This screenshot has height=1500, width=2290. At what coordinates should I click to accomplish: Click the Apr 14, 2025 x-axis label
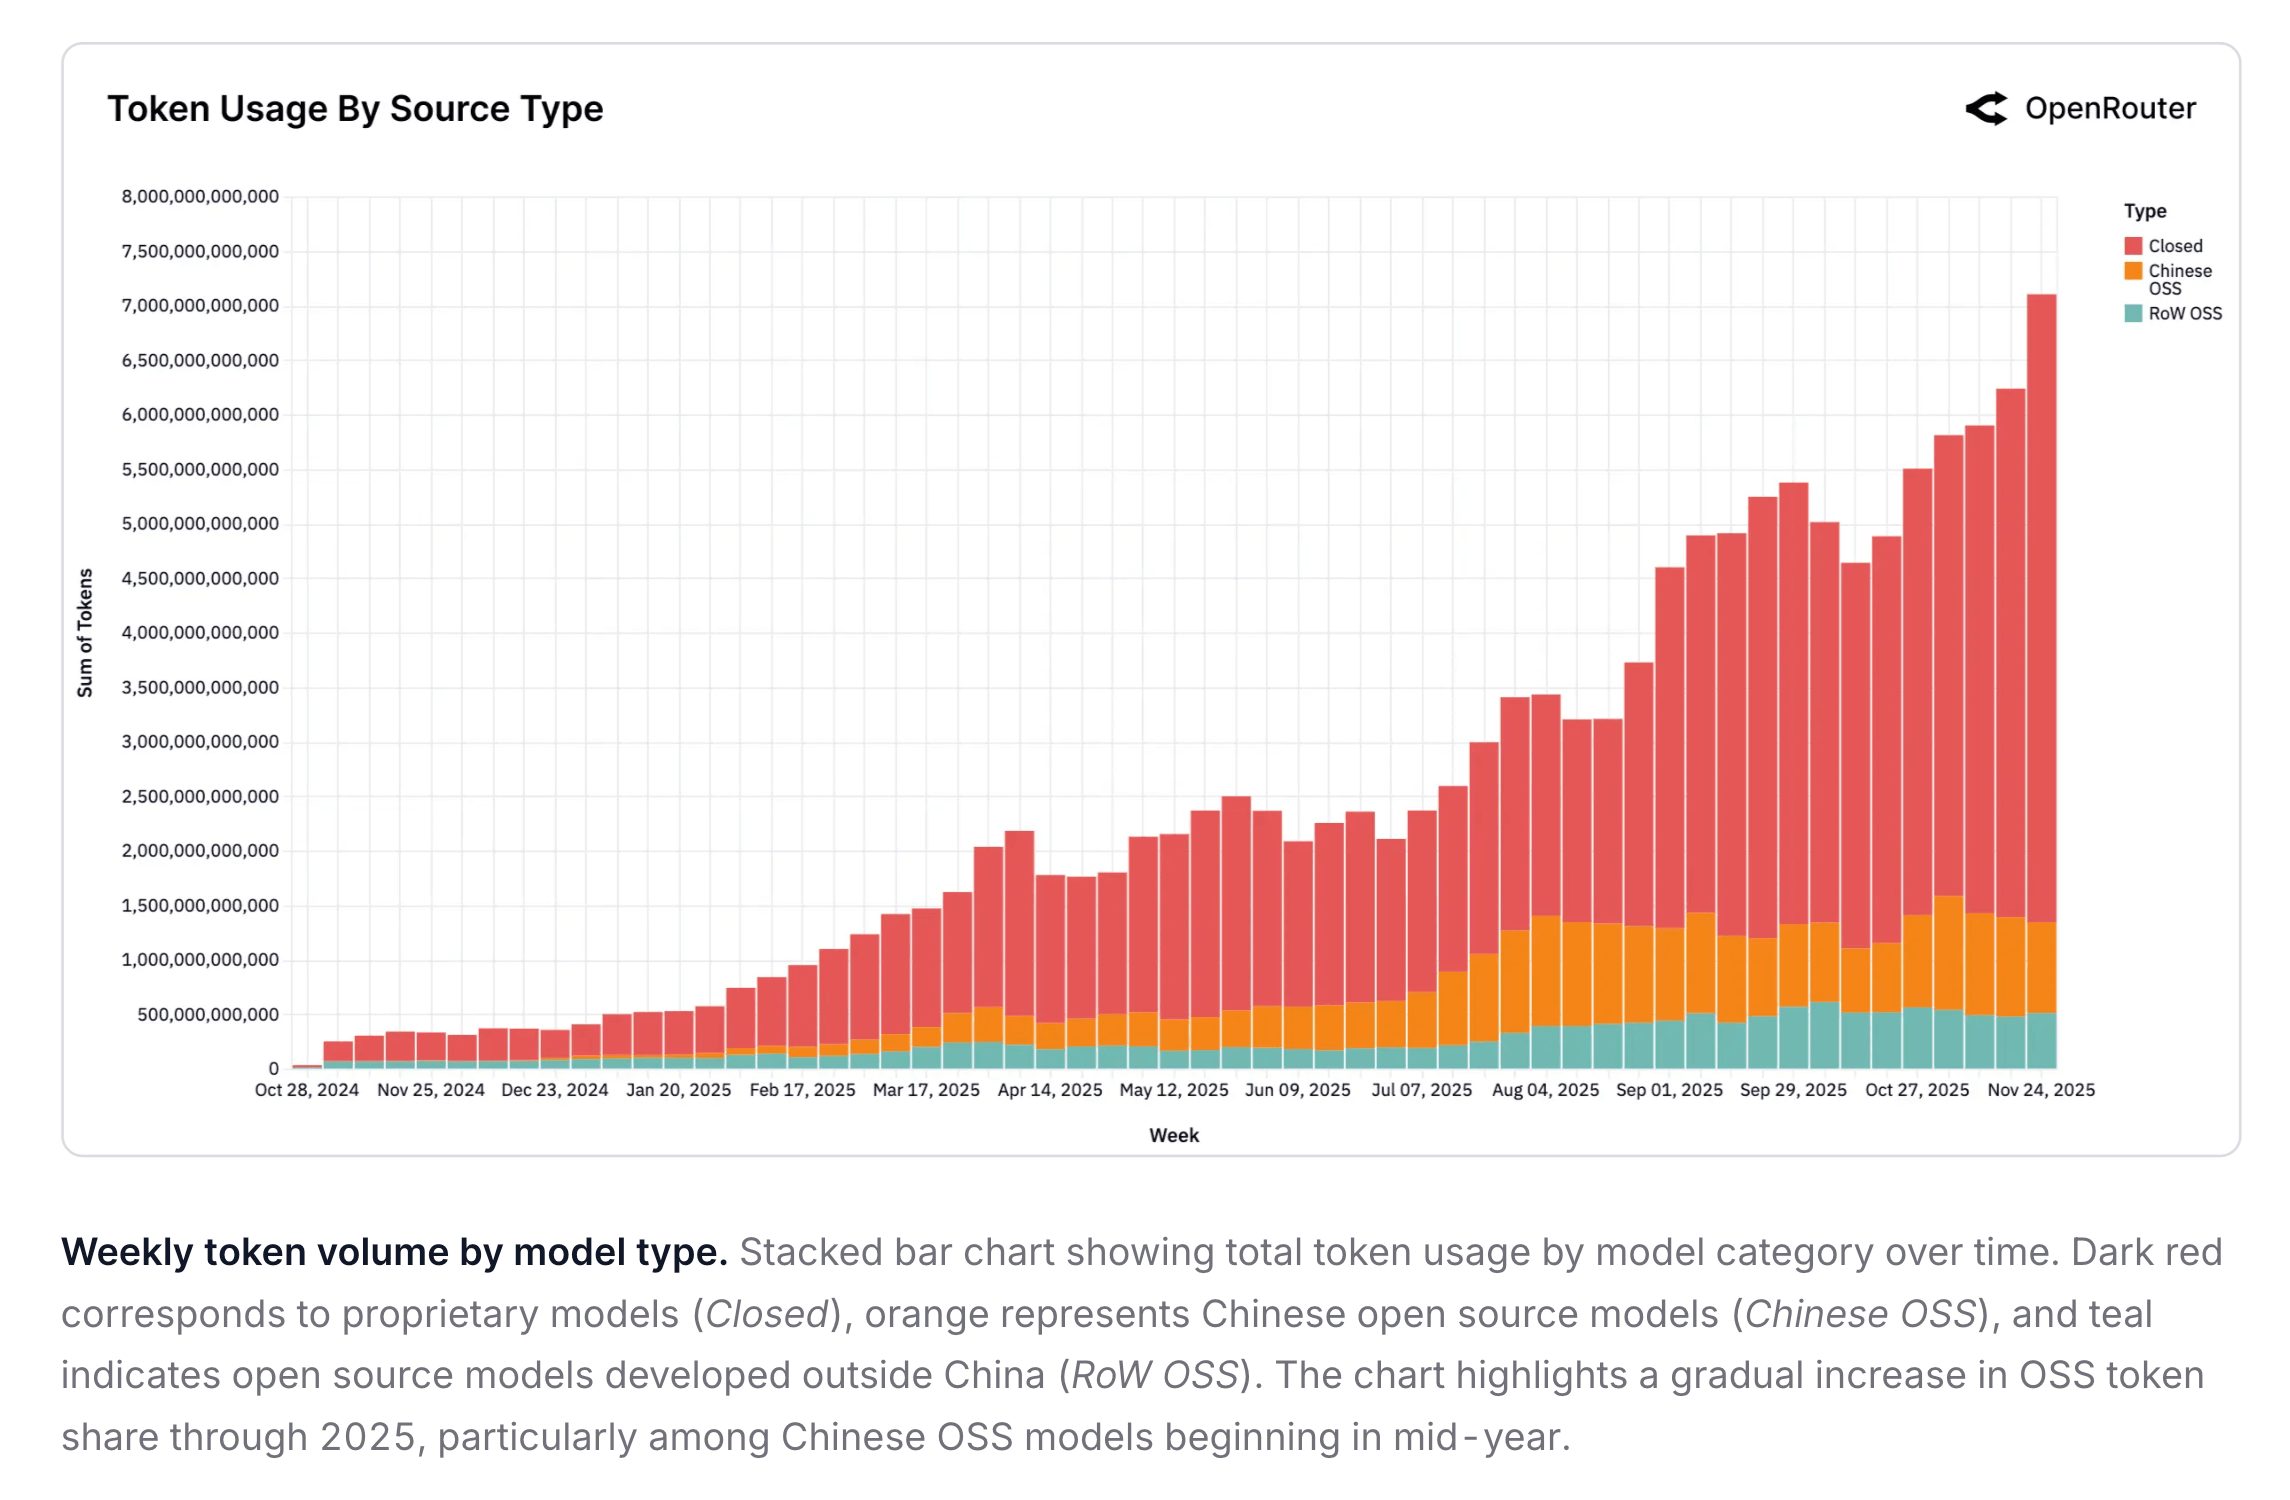[1049, 1090]
